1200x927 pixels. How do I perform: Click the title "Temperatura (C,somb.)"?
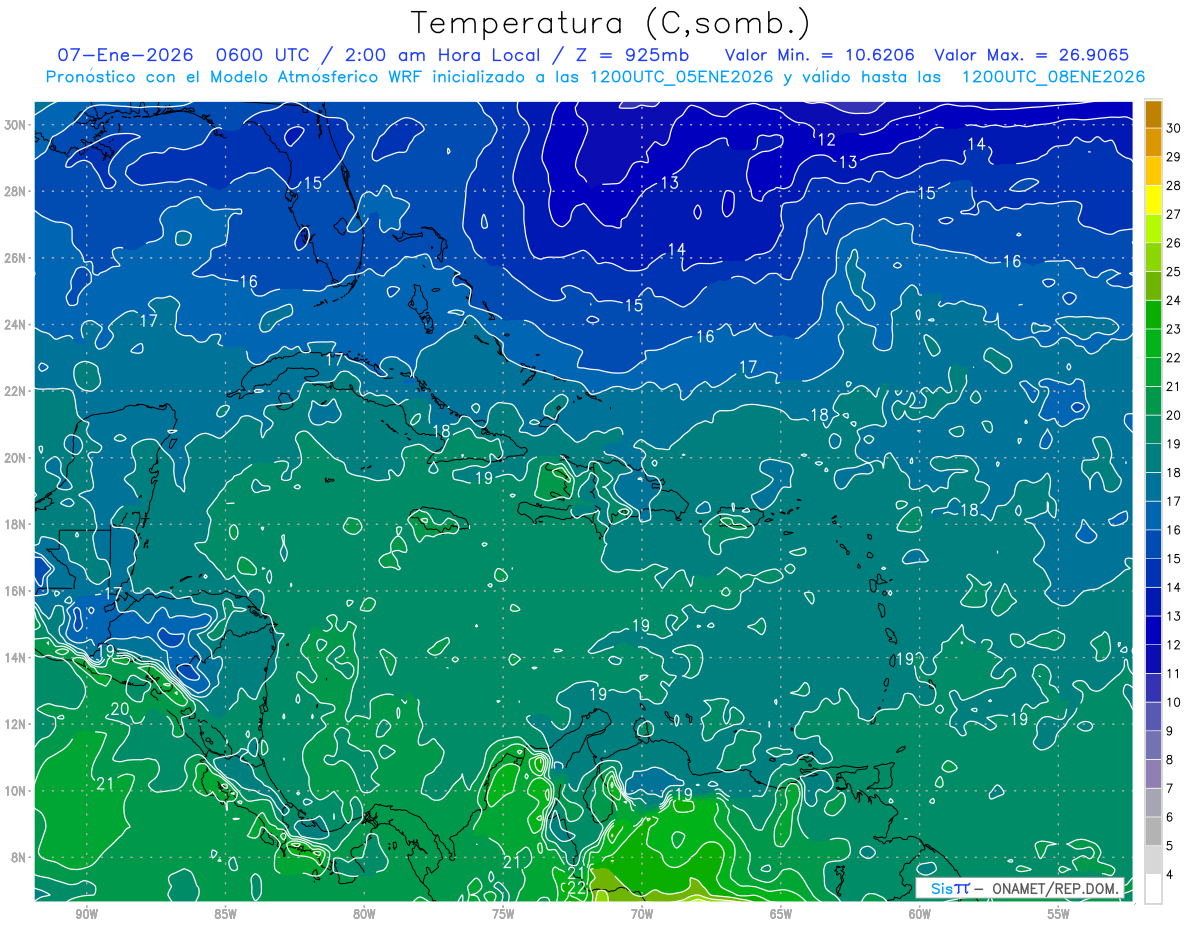point(611,23)
